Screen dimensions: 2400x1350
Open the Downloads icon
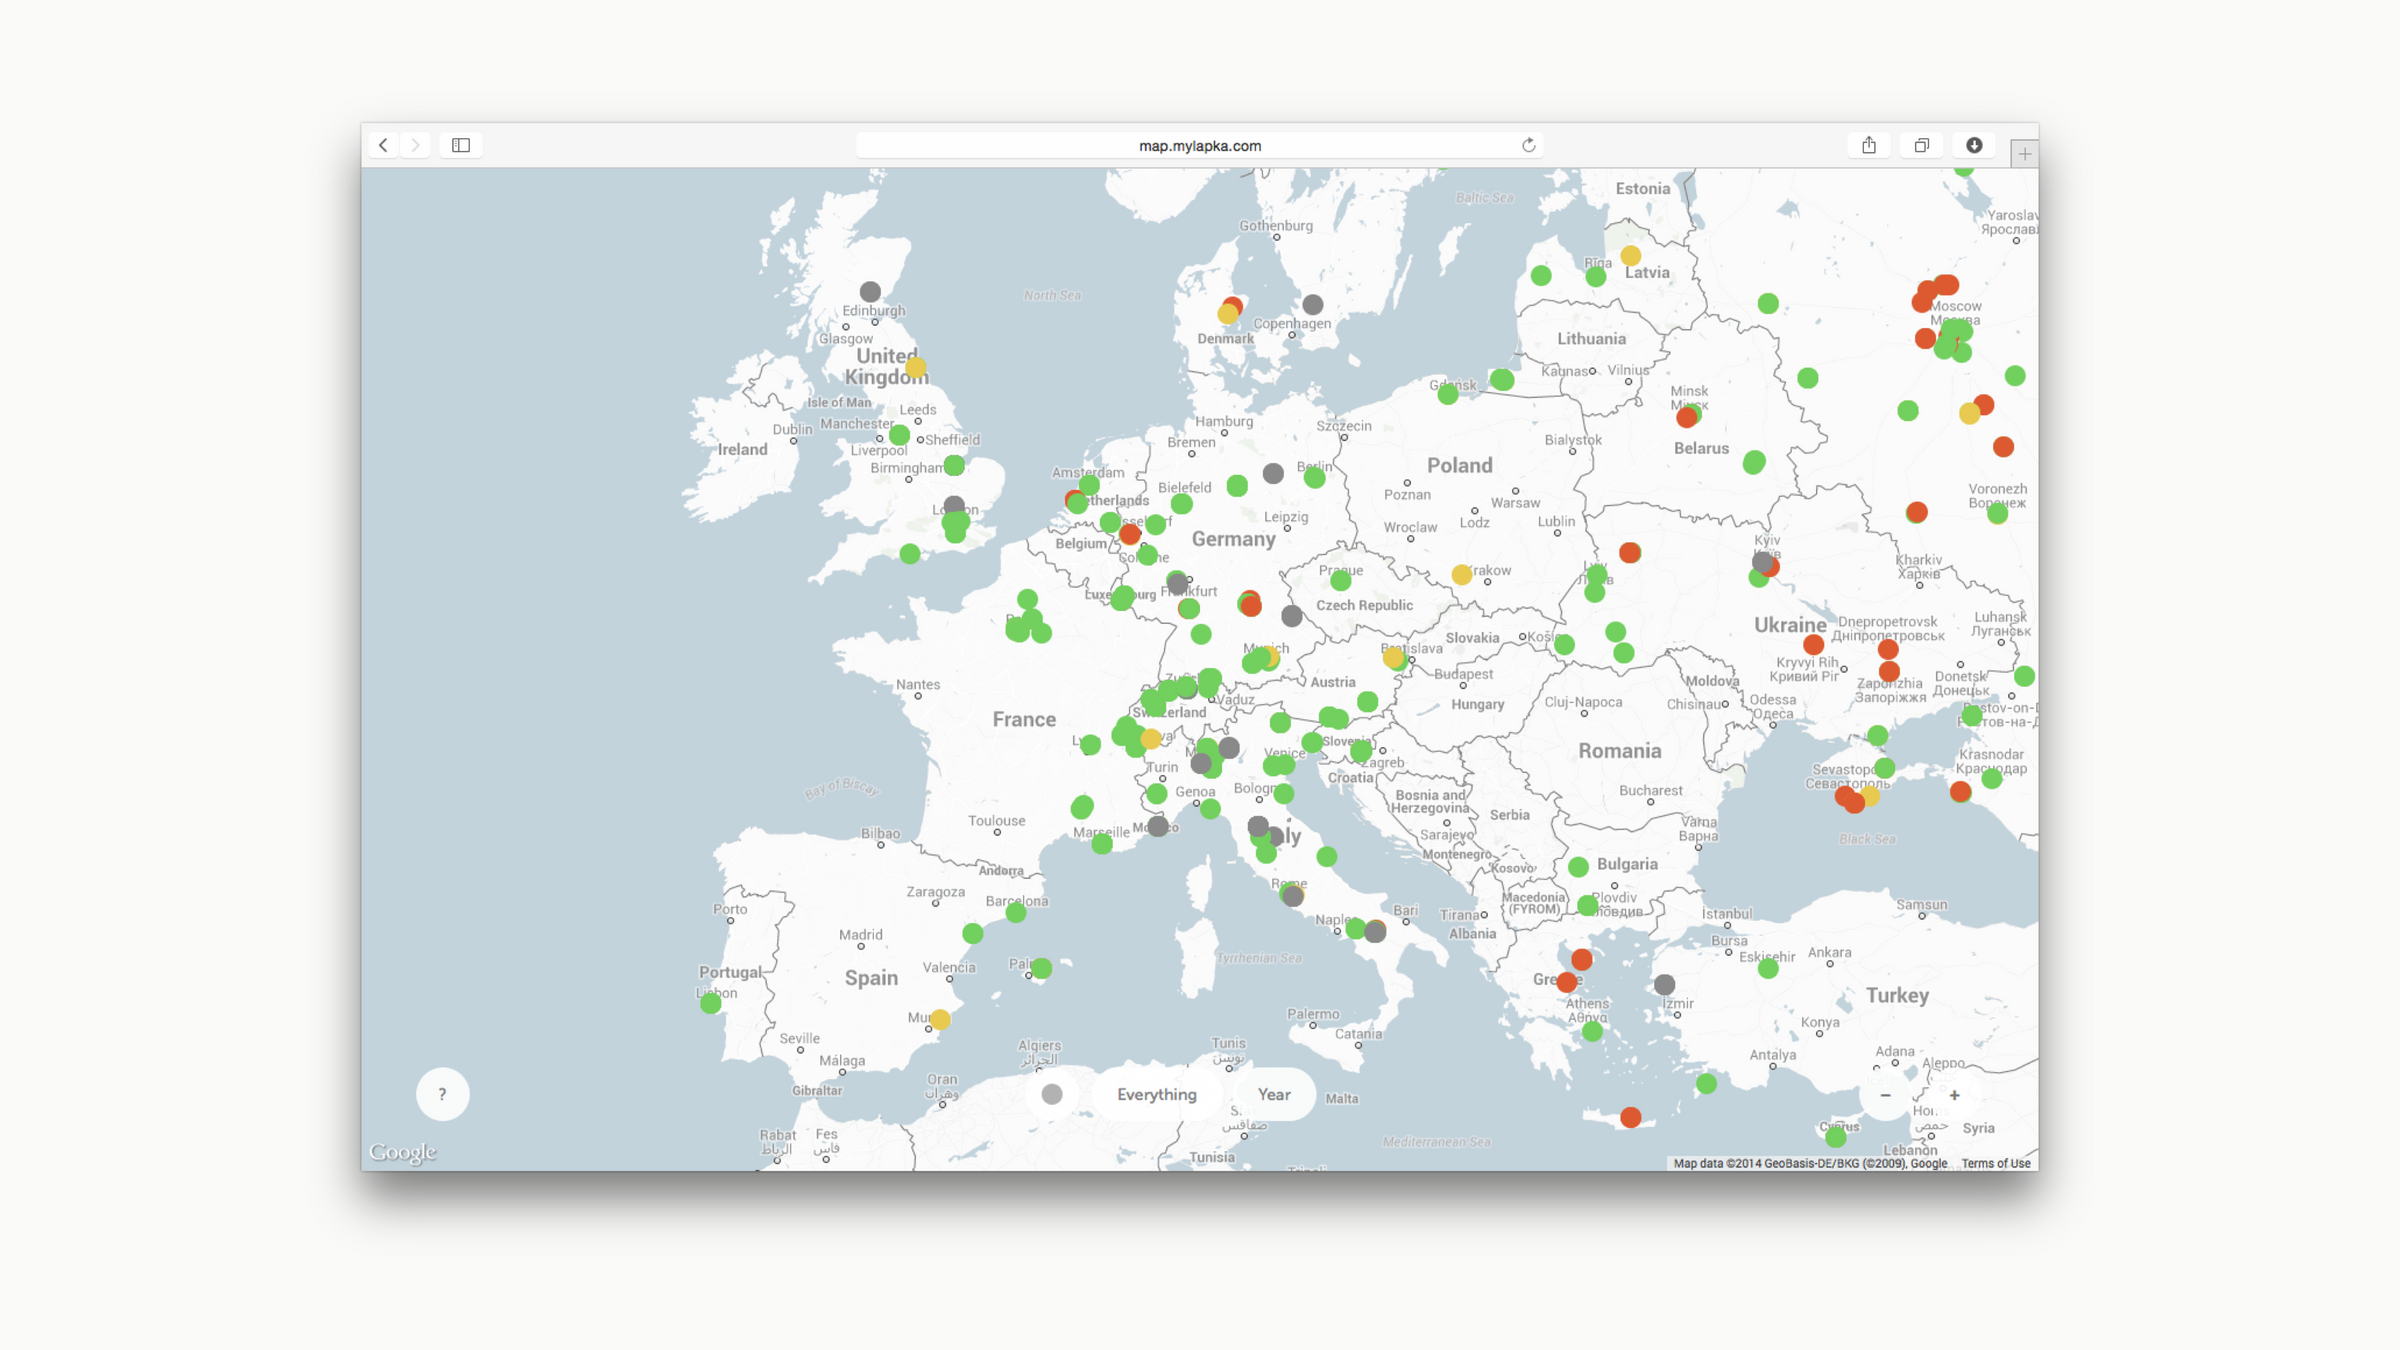tap(1974, 145)
